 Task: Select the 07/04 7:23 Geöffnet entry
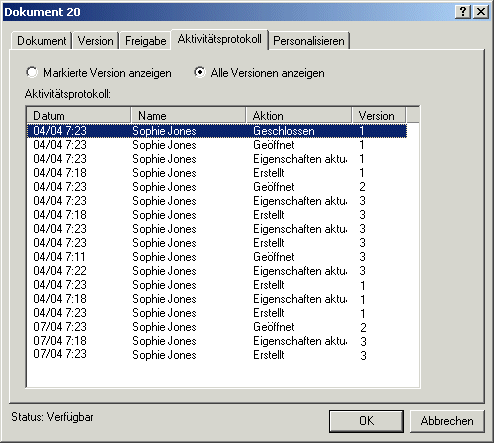[x=217, y=327]
